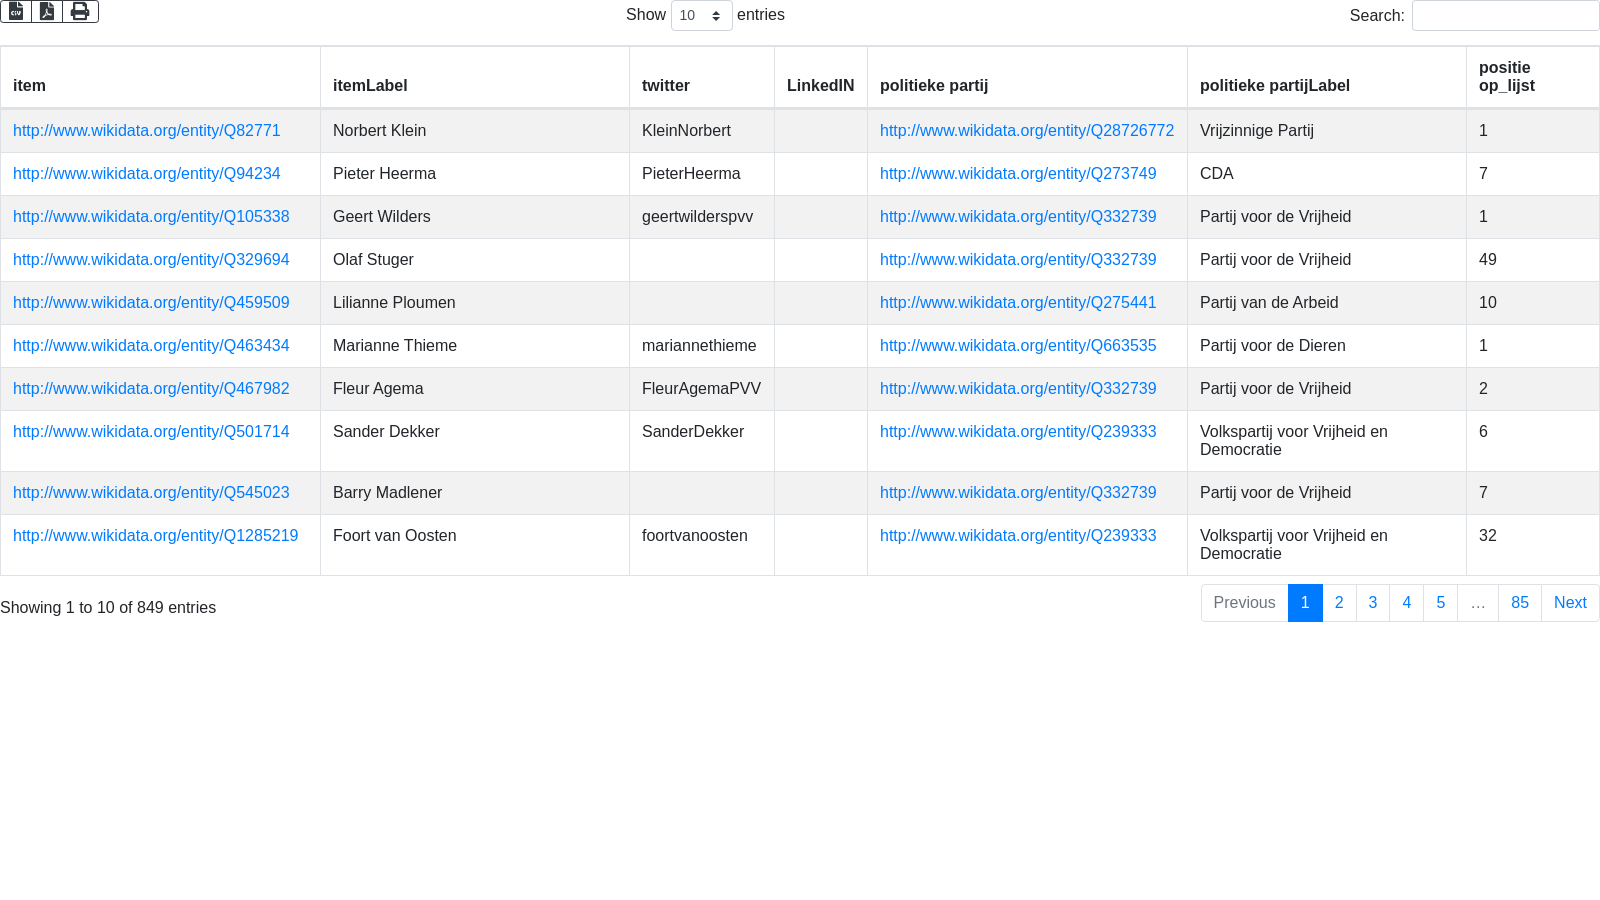Click the Next pagination button
1600x900 pixels.
pos(1570,603)
